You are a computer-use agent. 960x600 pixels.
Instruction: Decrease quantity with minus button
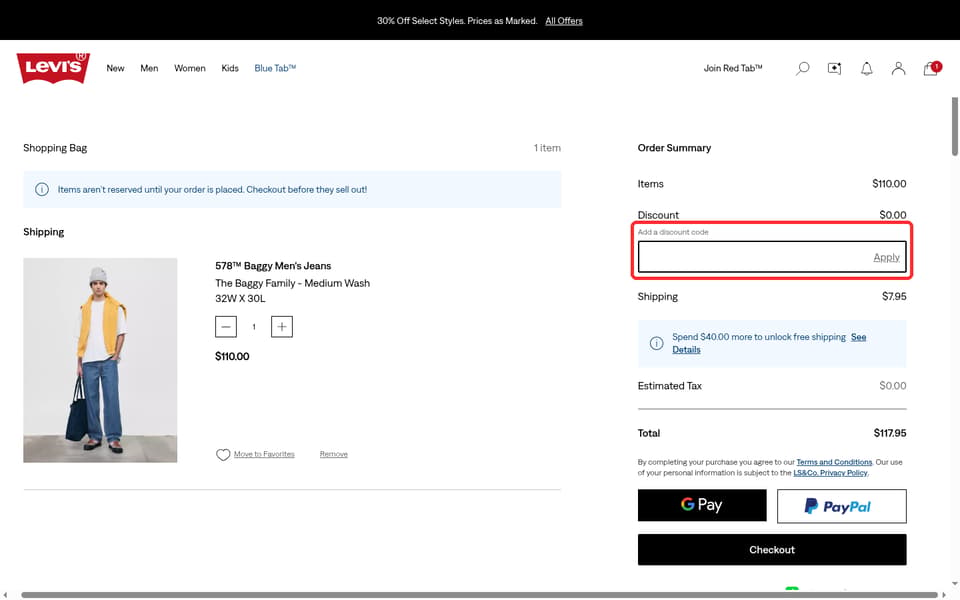tap(226, 326)
